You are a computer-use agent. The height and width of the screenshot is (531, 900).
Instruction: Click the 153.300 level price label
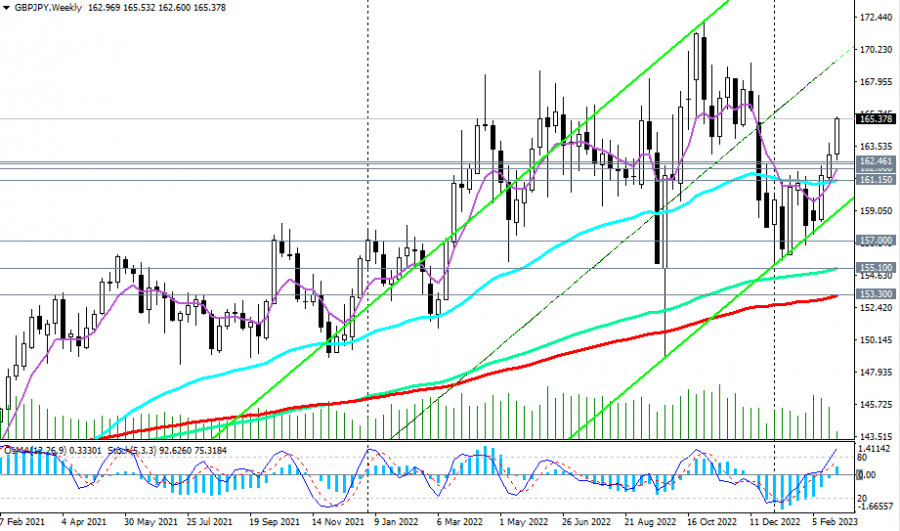click(876, 294)
